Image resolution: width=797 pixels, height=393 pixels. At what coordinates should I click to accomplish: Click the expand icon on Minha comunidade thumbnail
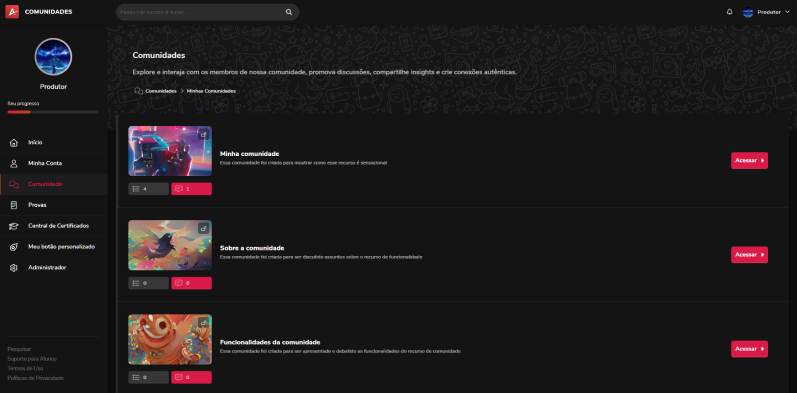[x=203, y=135]
